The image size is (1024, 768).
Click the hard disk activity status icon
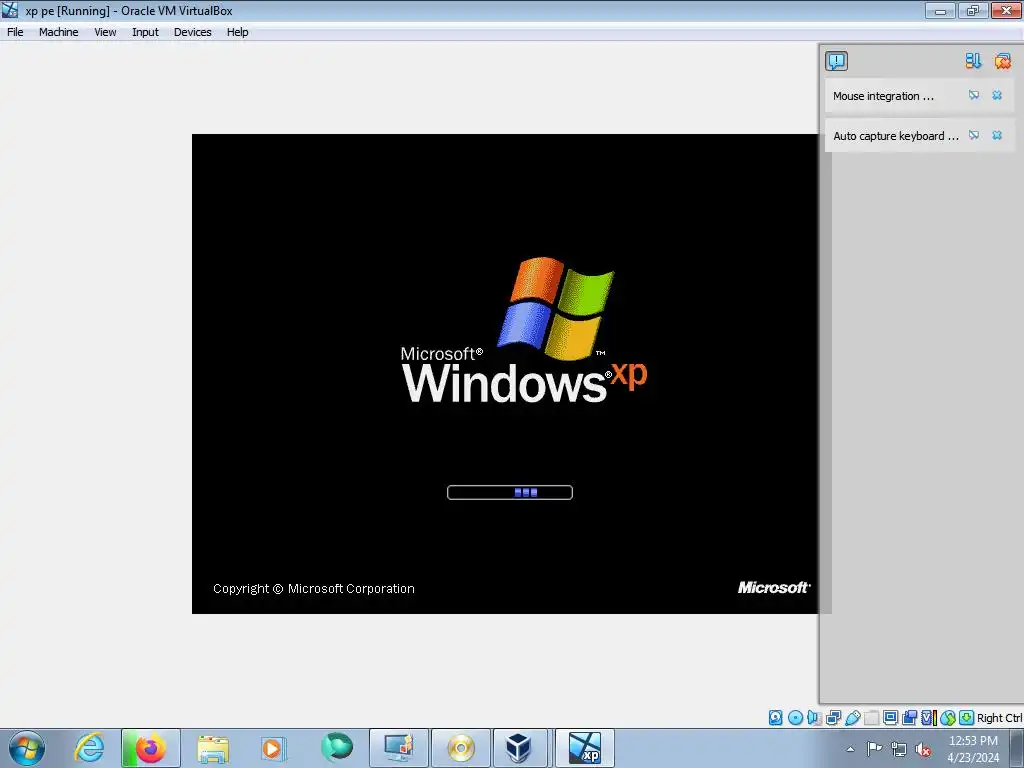775,718
